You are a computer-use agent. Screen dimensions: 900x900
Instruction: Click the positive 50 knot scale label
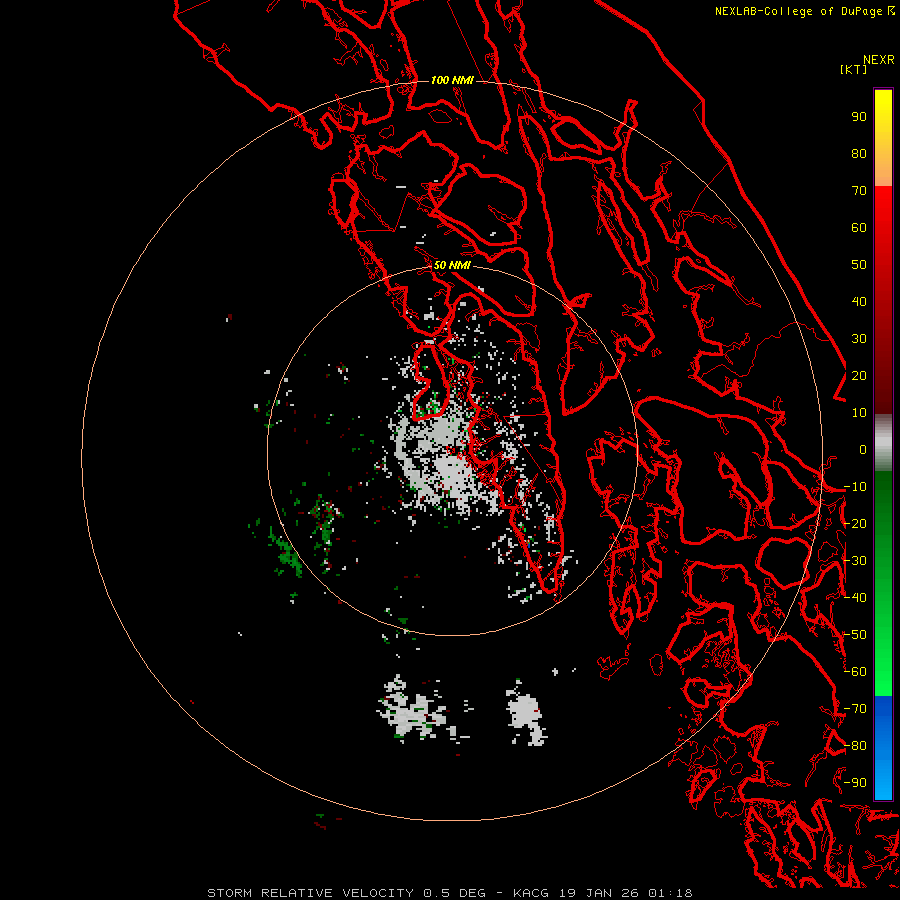[859, 265]
